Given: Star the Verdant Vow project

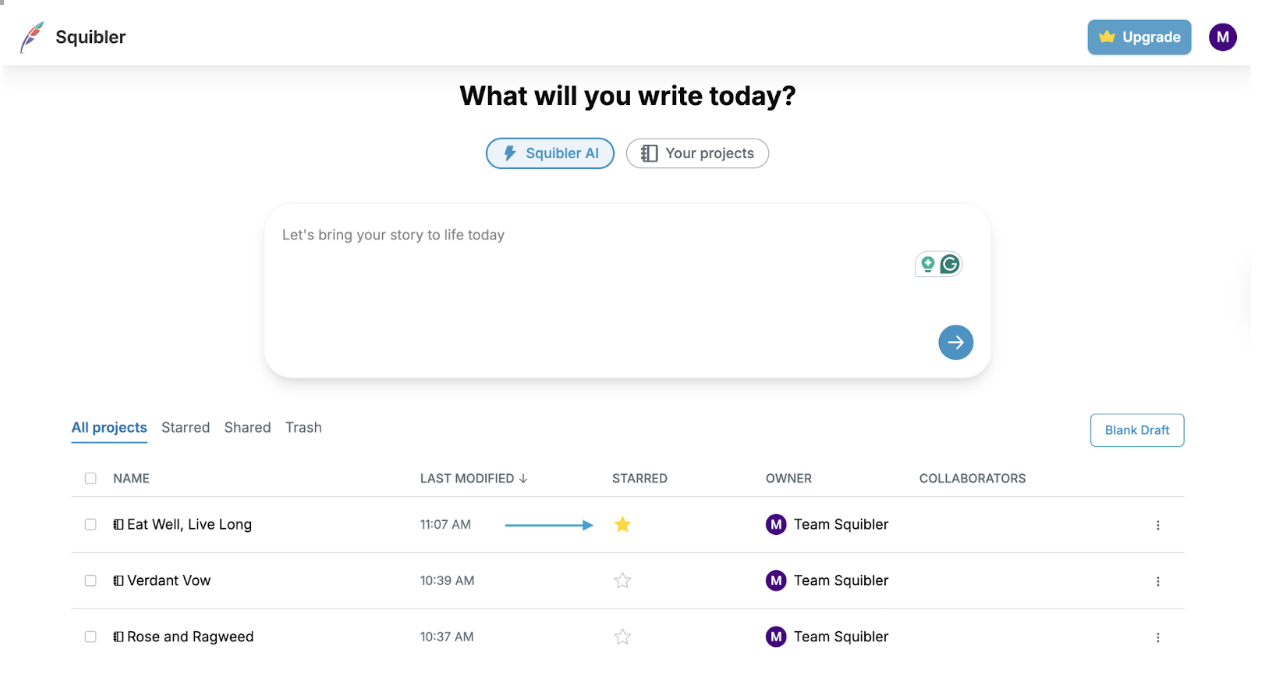Looking at the screenshot, I should pos(622,580).
